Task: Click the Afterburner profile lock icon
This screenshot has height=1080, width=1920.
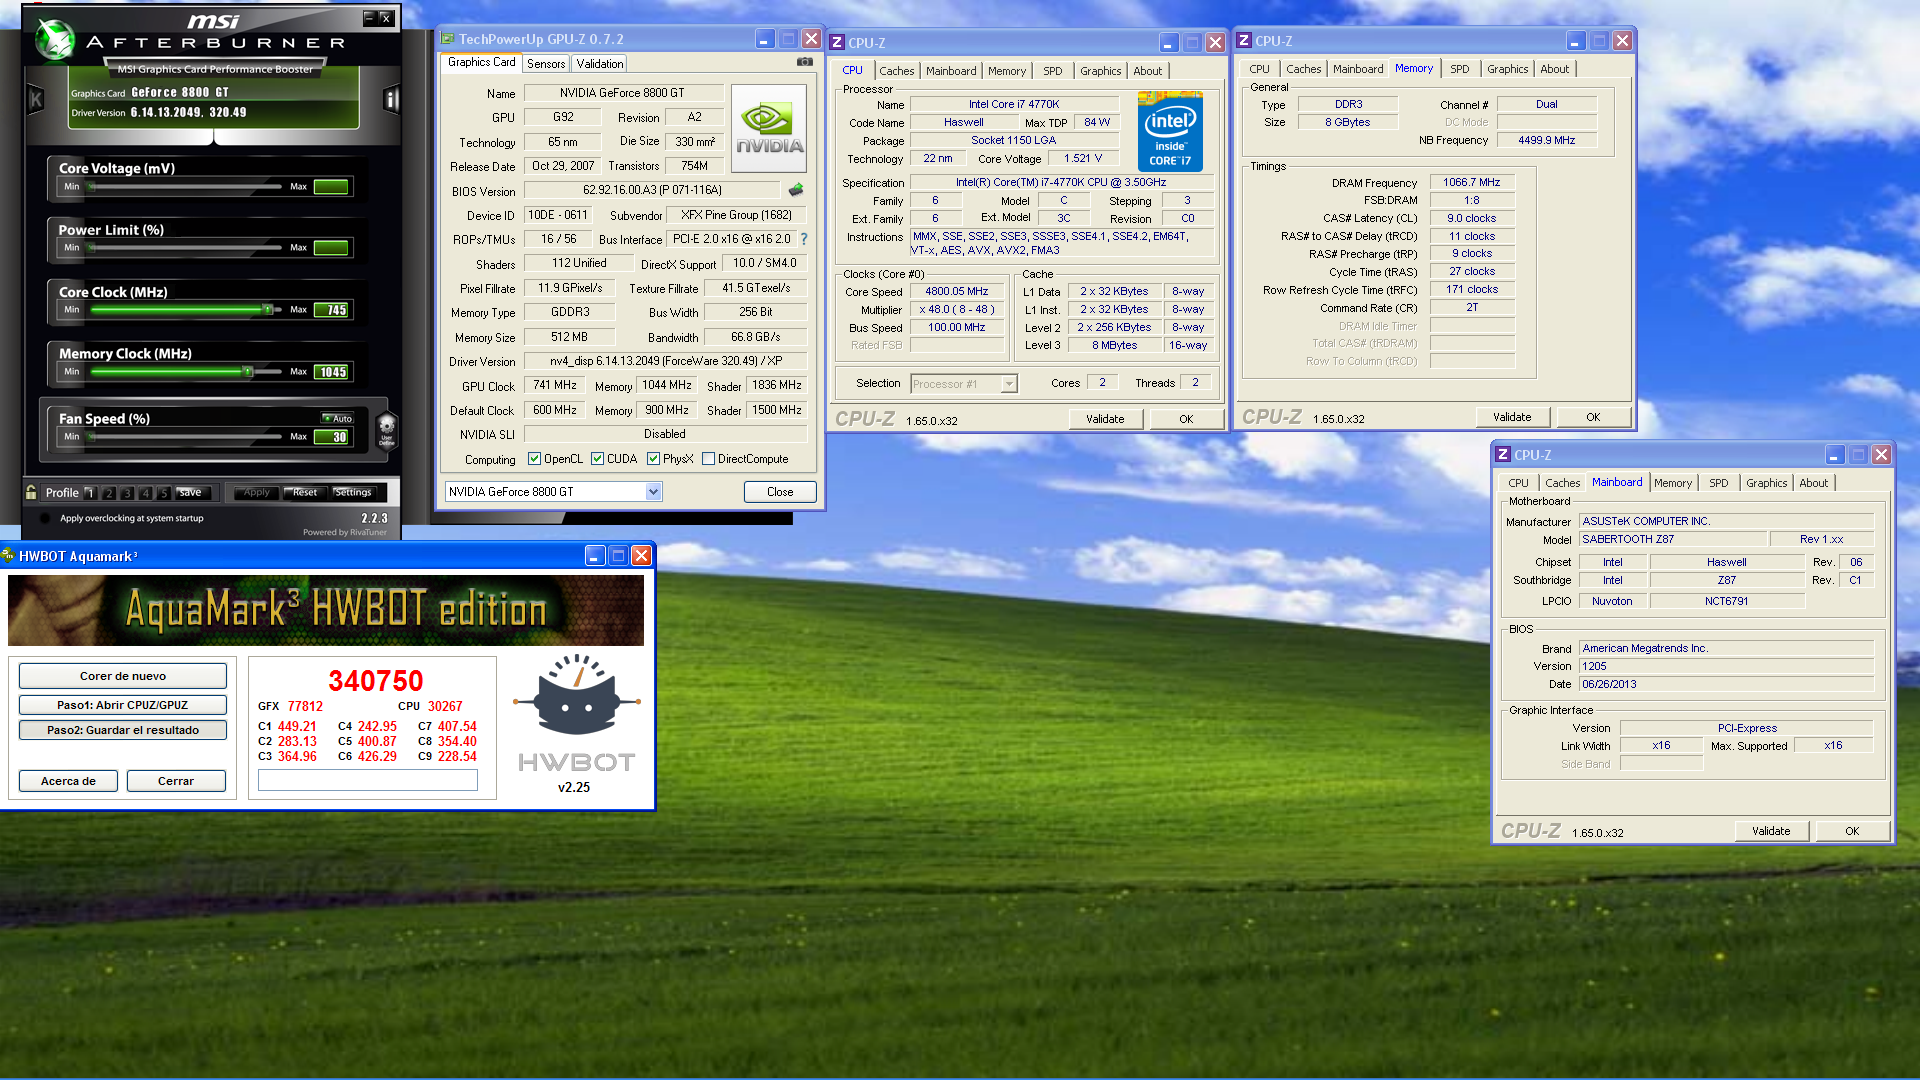Action: click(x=31, y=492)
